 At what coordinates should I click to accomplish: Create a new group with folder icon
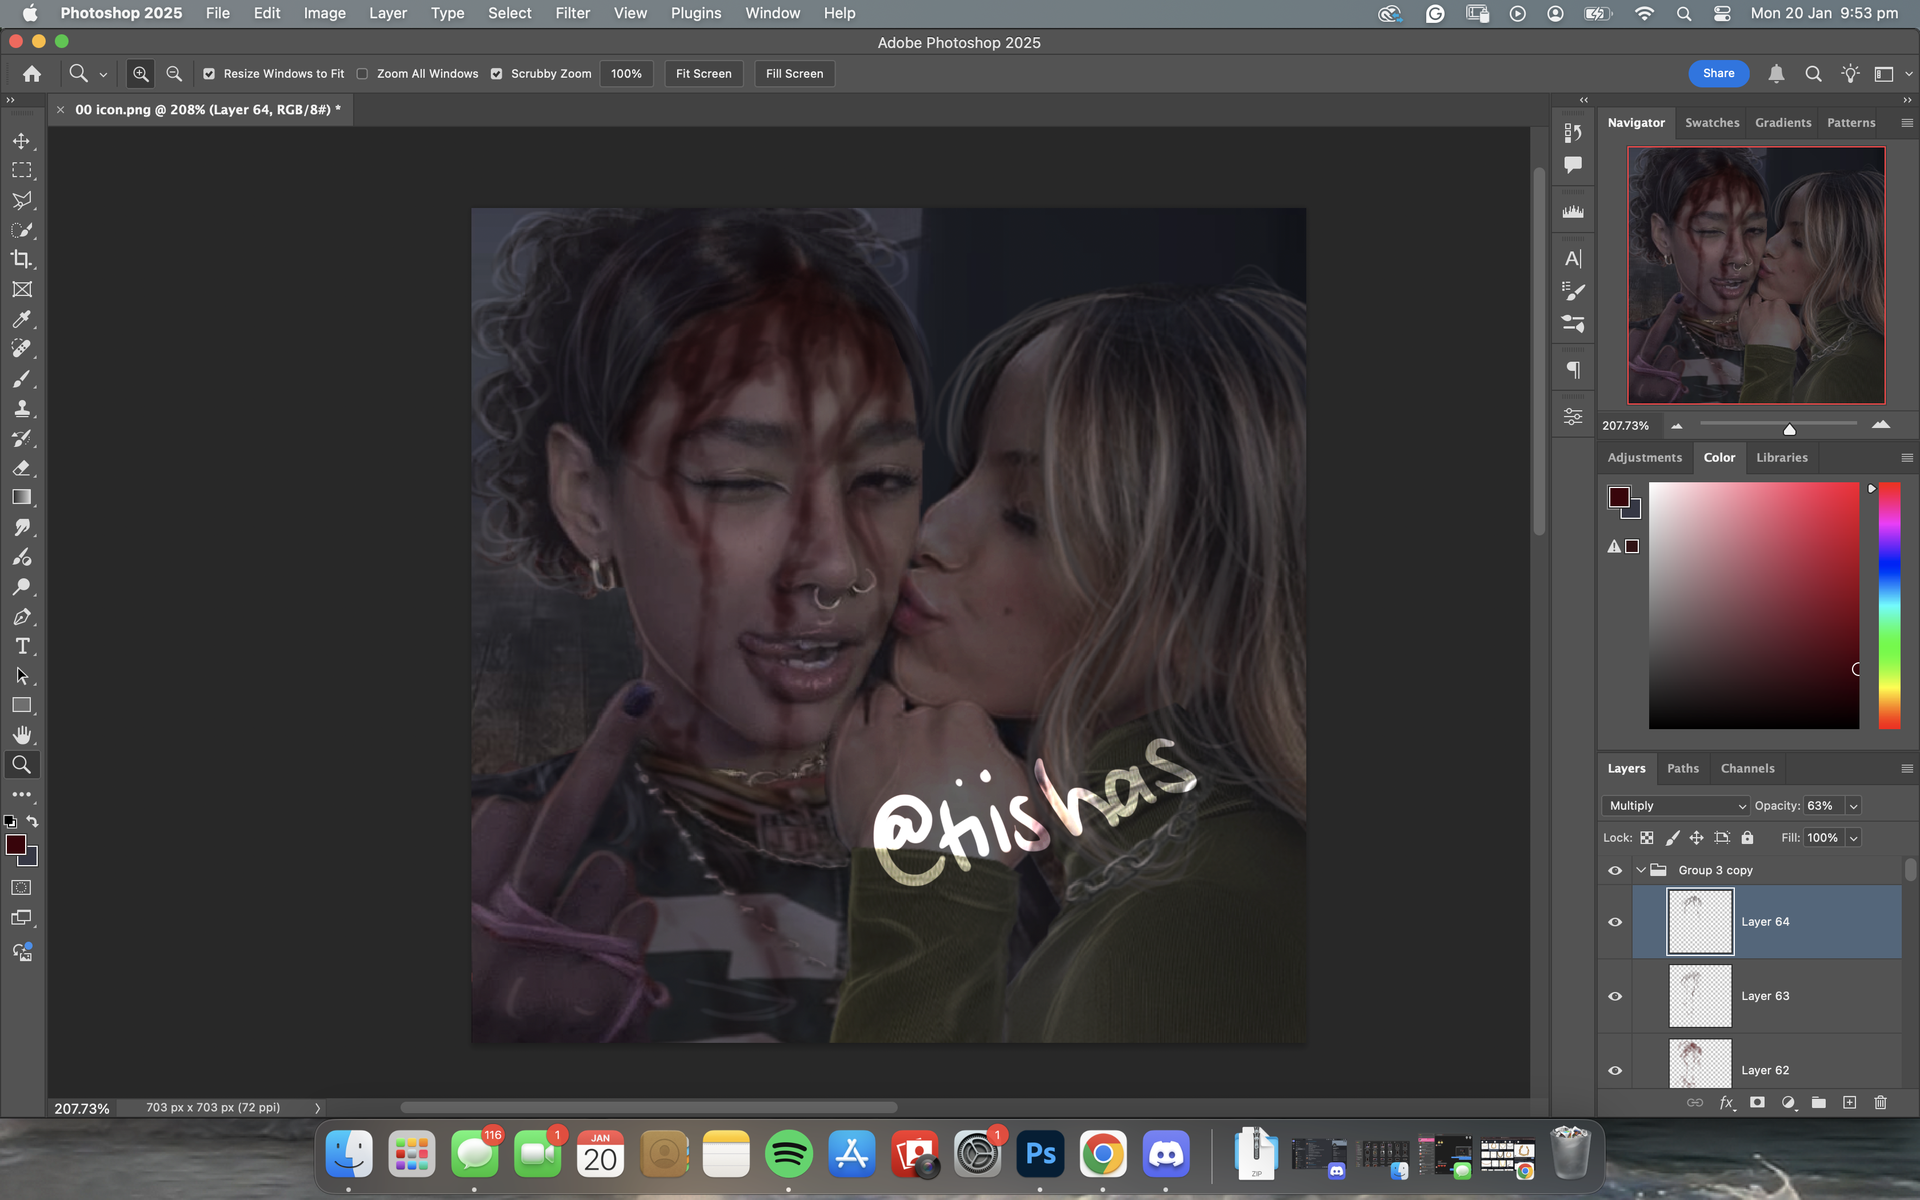tap(1818, 1102)
